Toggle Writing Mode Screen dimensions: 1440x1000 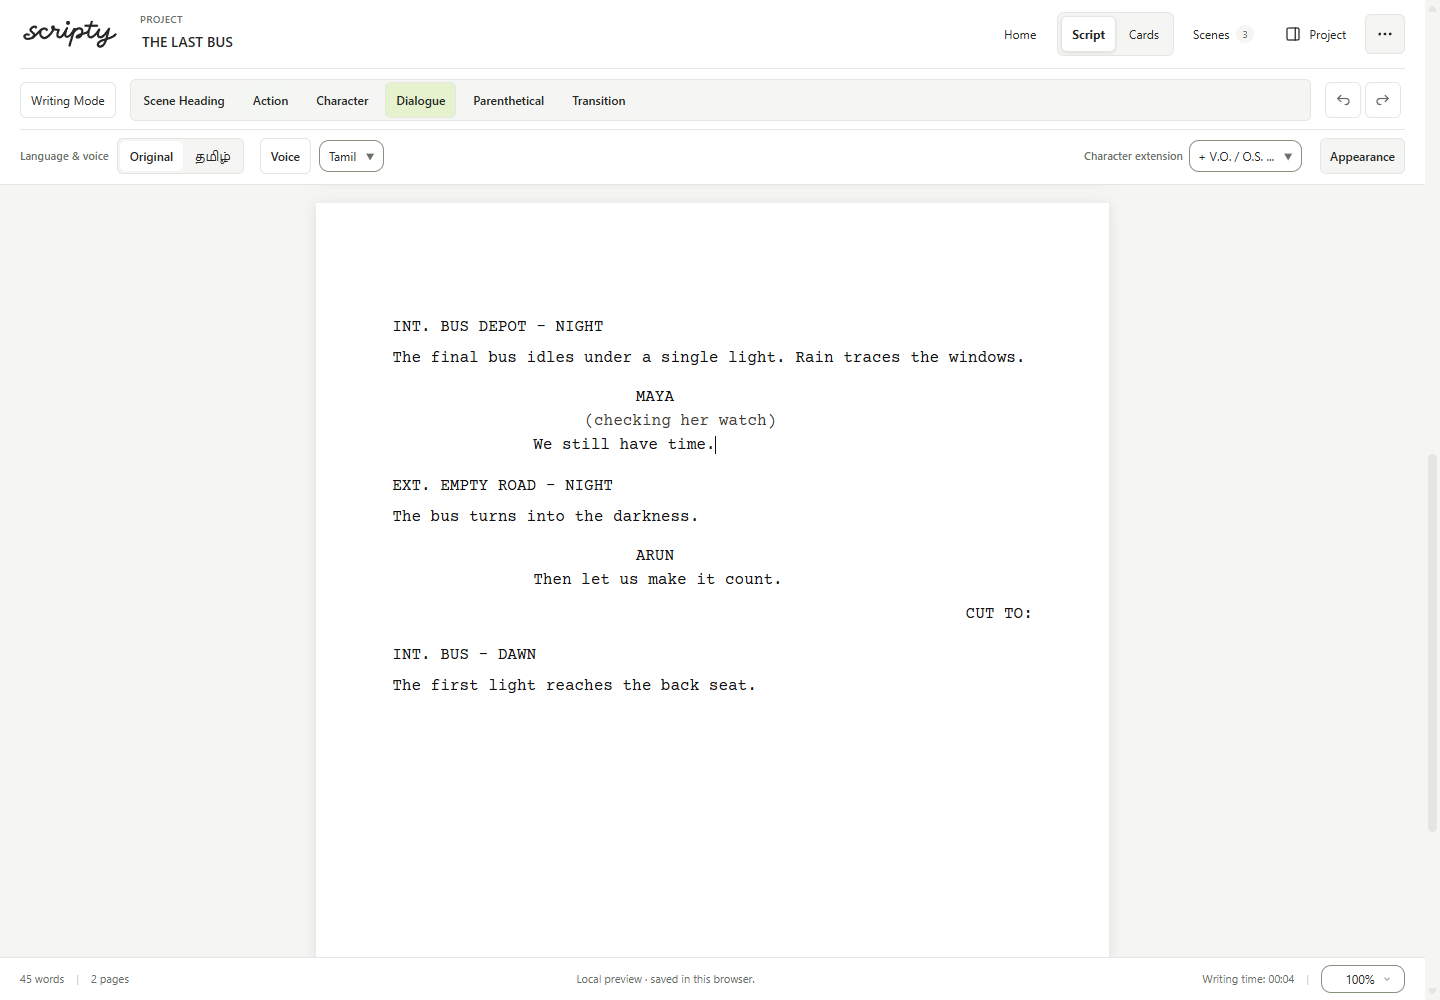(68, 100)
